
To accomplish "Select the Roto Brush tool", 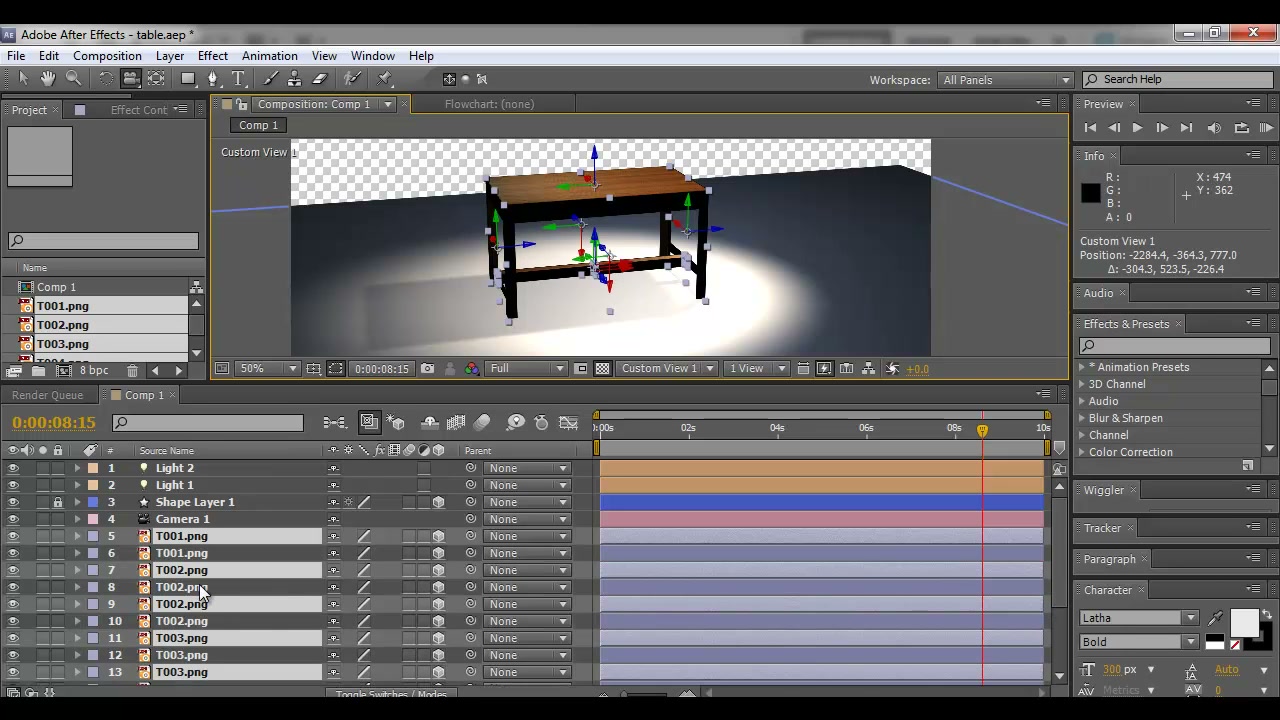I will coord(353,79).
